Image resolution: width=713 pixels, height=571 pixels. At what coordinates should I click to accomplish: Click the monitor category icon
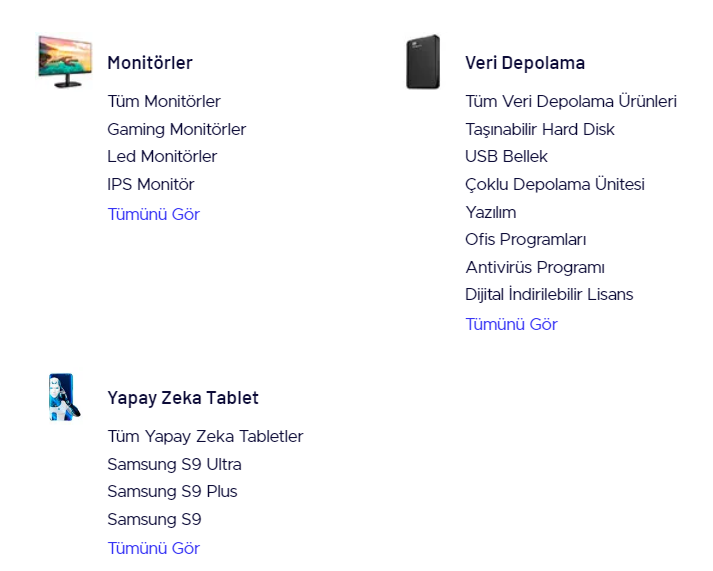[x=64, y=61]
